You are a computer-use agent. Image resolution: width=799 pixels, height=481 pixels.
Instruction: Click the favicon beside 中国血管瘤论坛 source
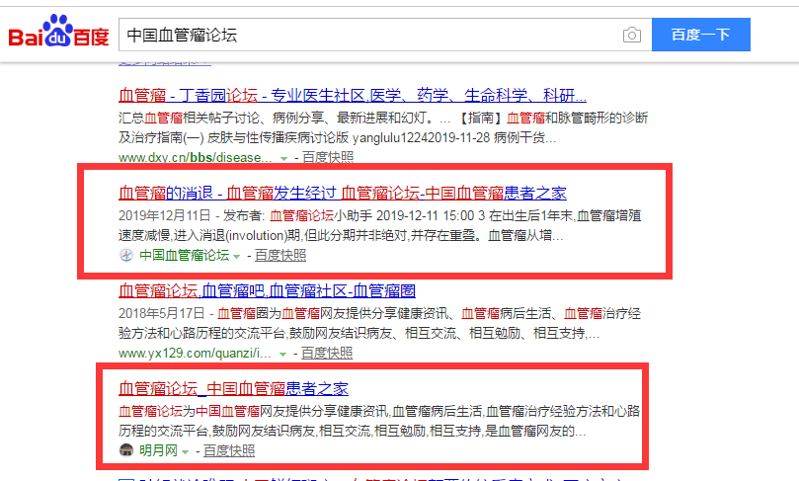click(126, 255)
